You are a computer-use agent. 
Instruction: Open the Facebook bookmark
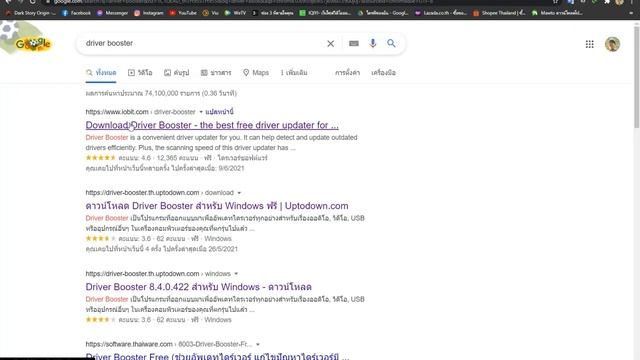click(76, 13)
